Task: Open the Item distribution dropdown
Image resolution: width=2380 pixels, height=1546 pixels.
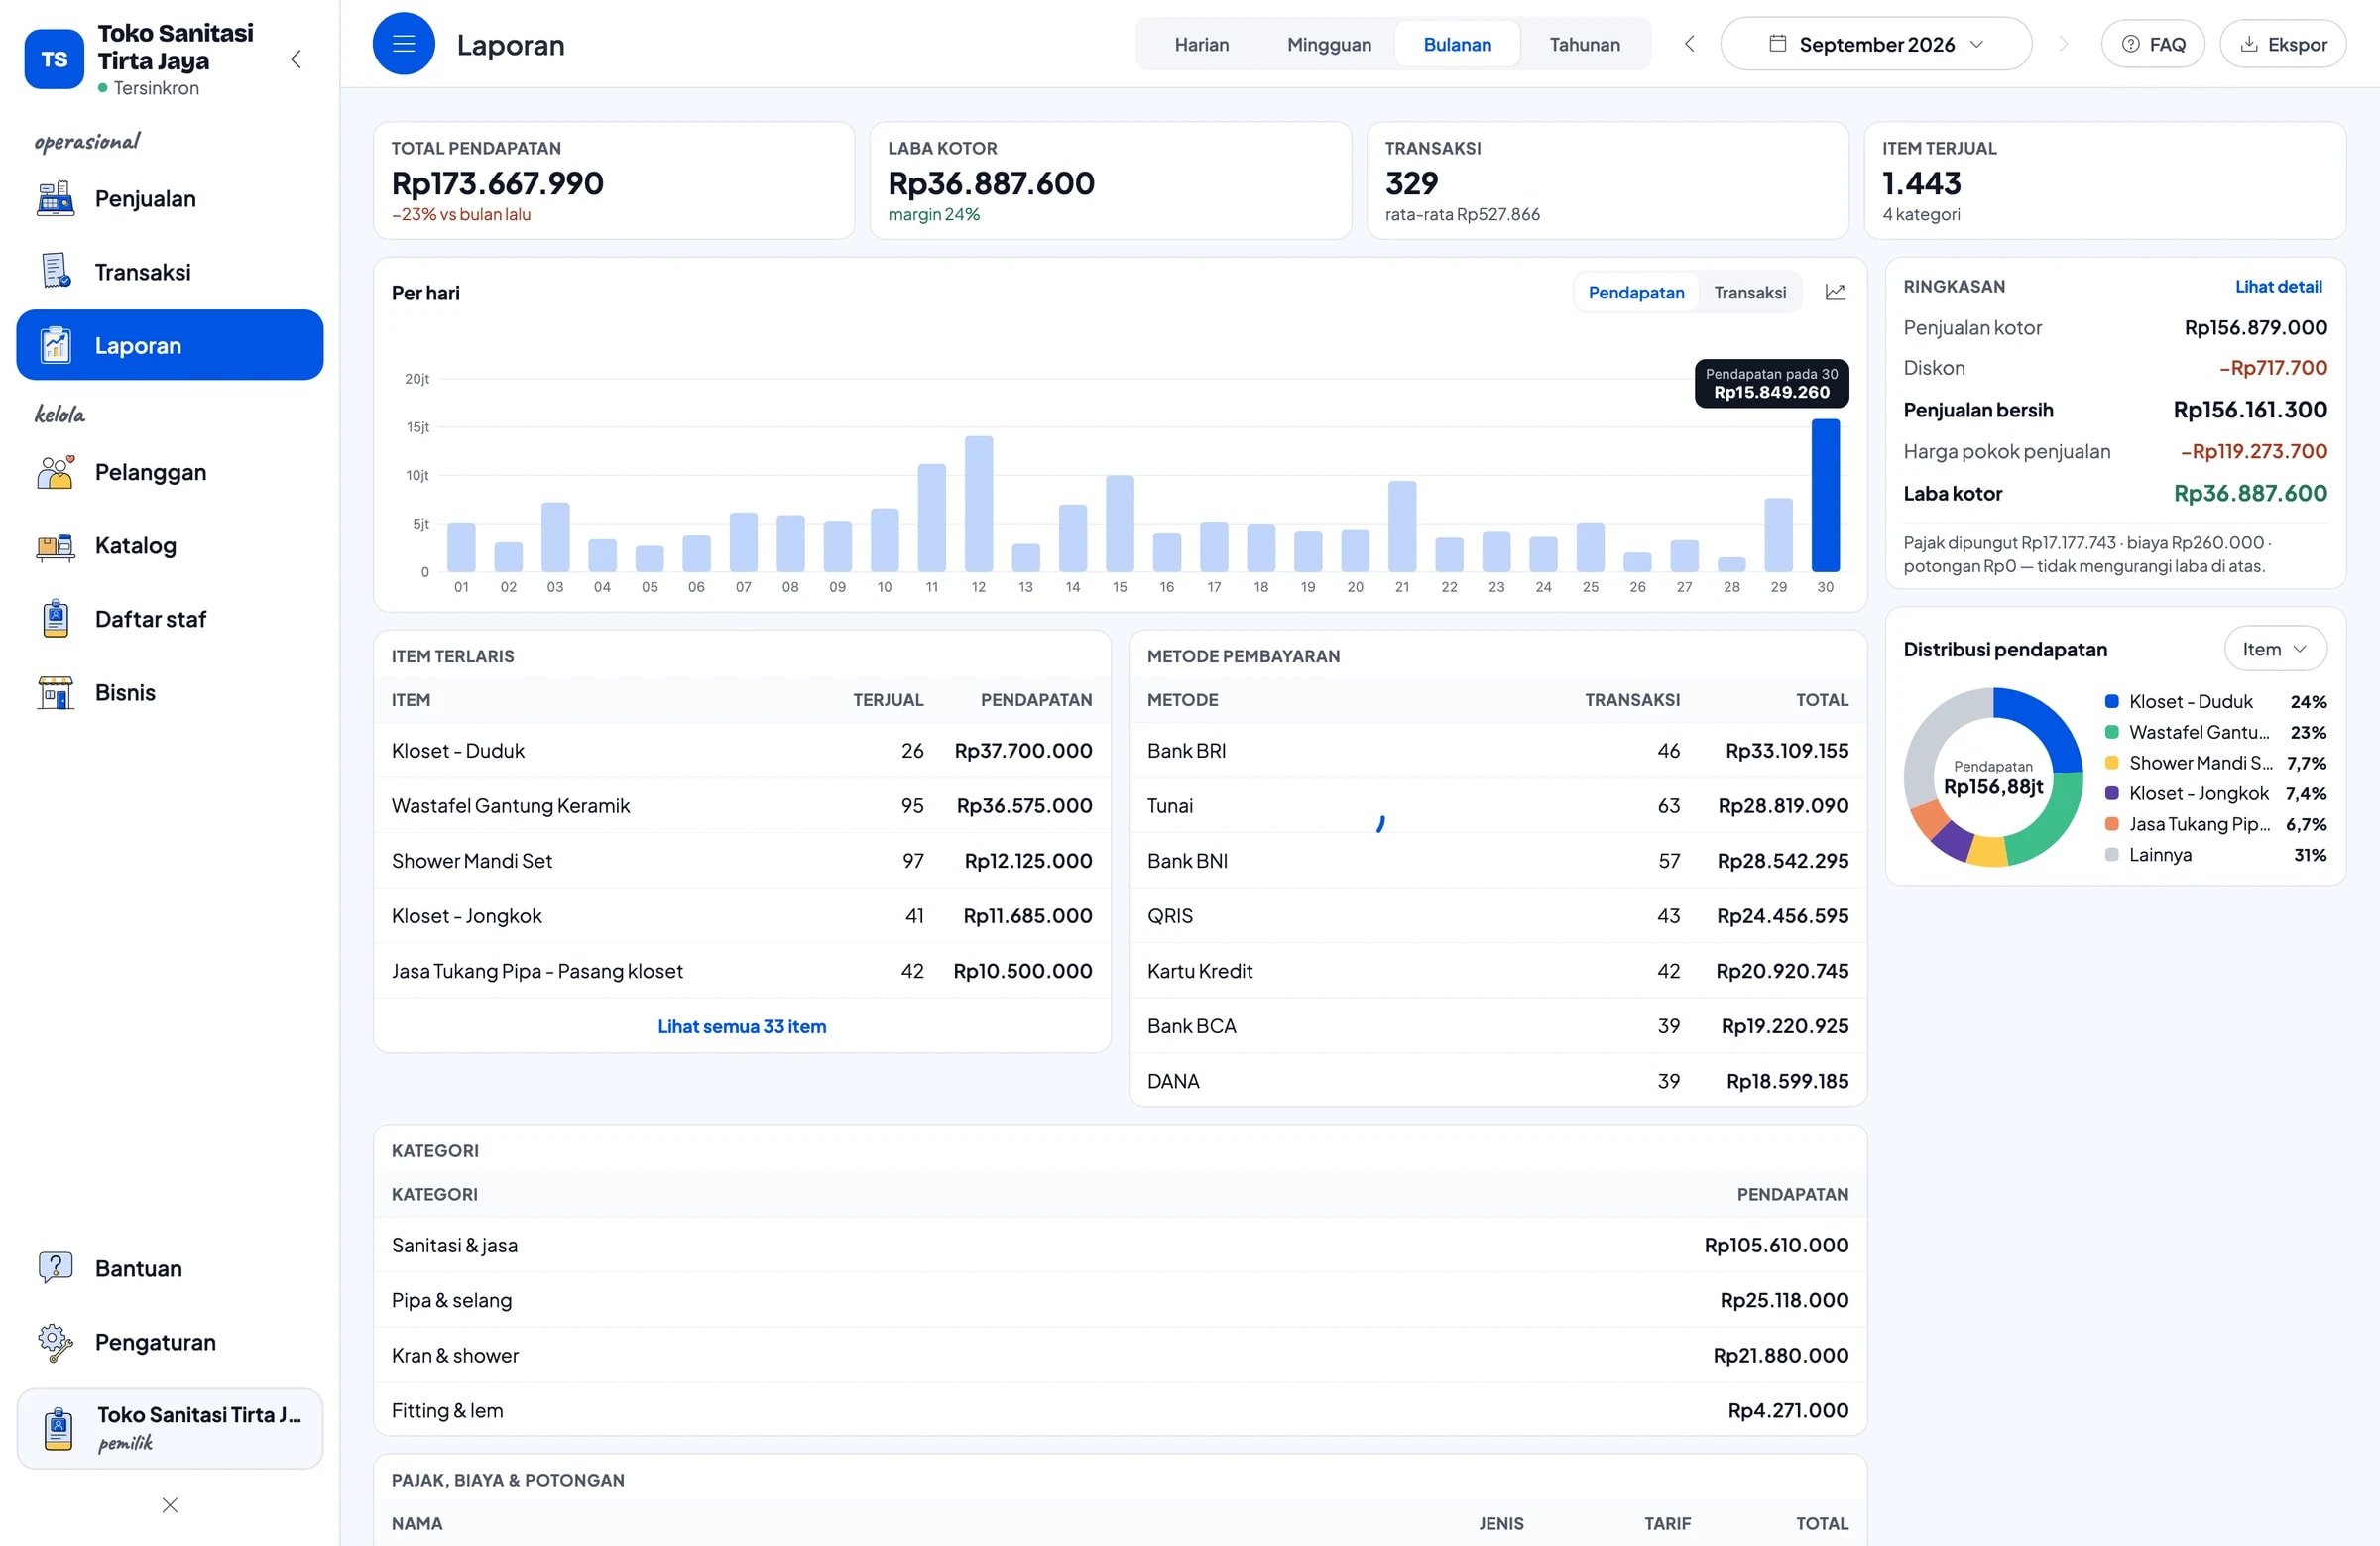Action: pos(2275,649)
